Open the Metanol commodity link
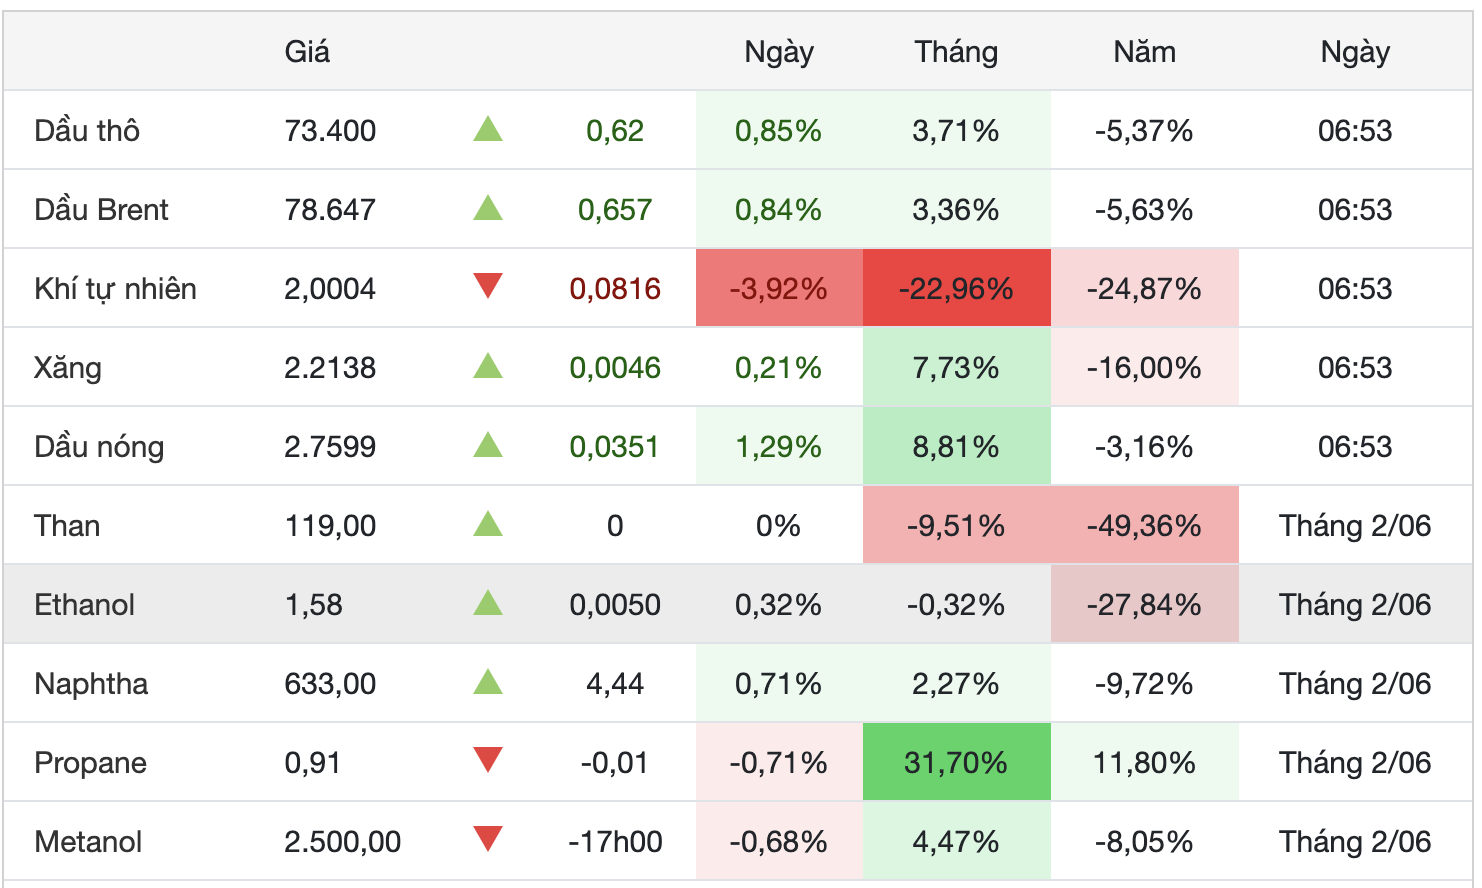Image resolution: width=1482 pixels, height=888 pixels. [88, 842]
